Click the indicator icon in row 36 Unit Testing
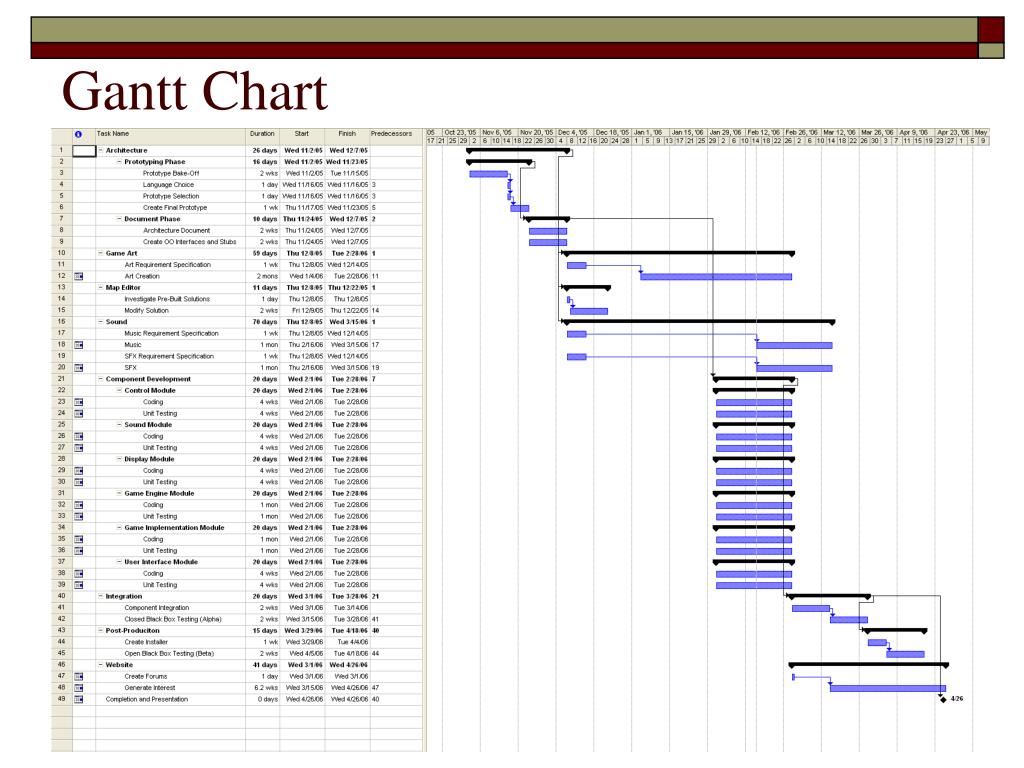The image size is (1024, 768). pyautogui.click(x=79, y=551)
